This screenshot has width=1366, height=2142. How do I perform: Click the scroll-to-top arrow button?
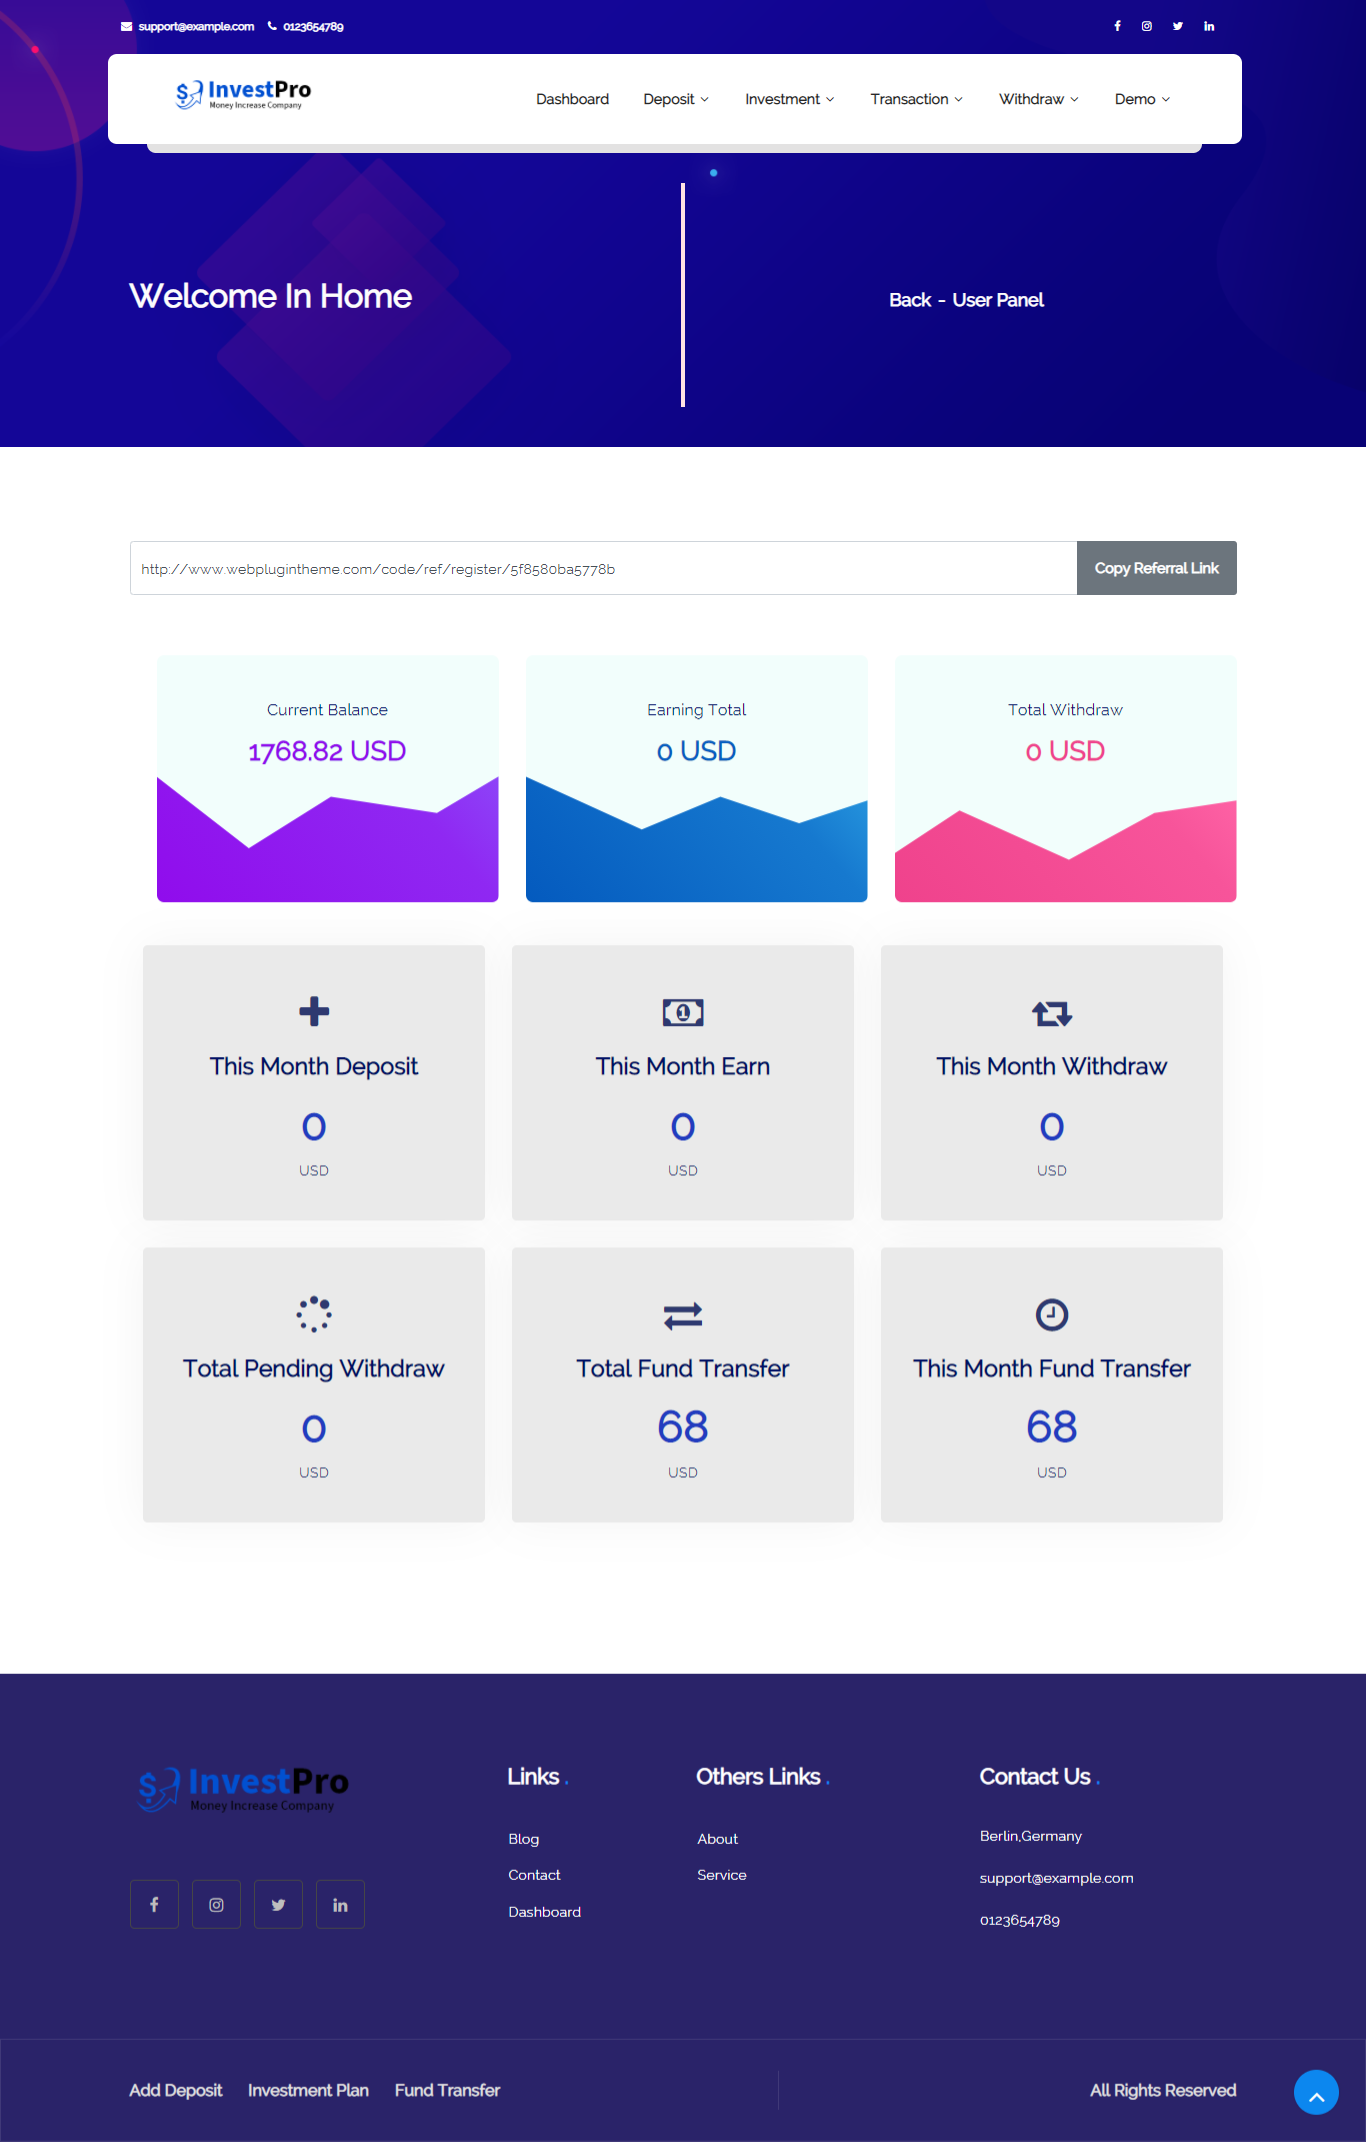[1316, 2092]
